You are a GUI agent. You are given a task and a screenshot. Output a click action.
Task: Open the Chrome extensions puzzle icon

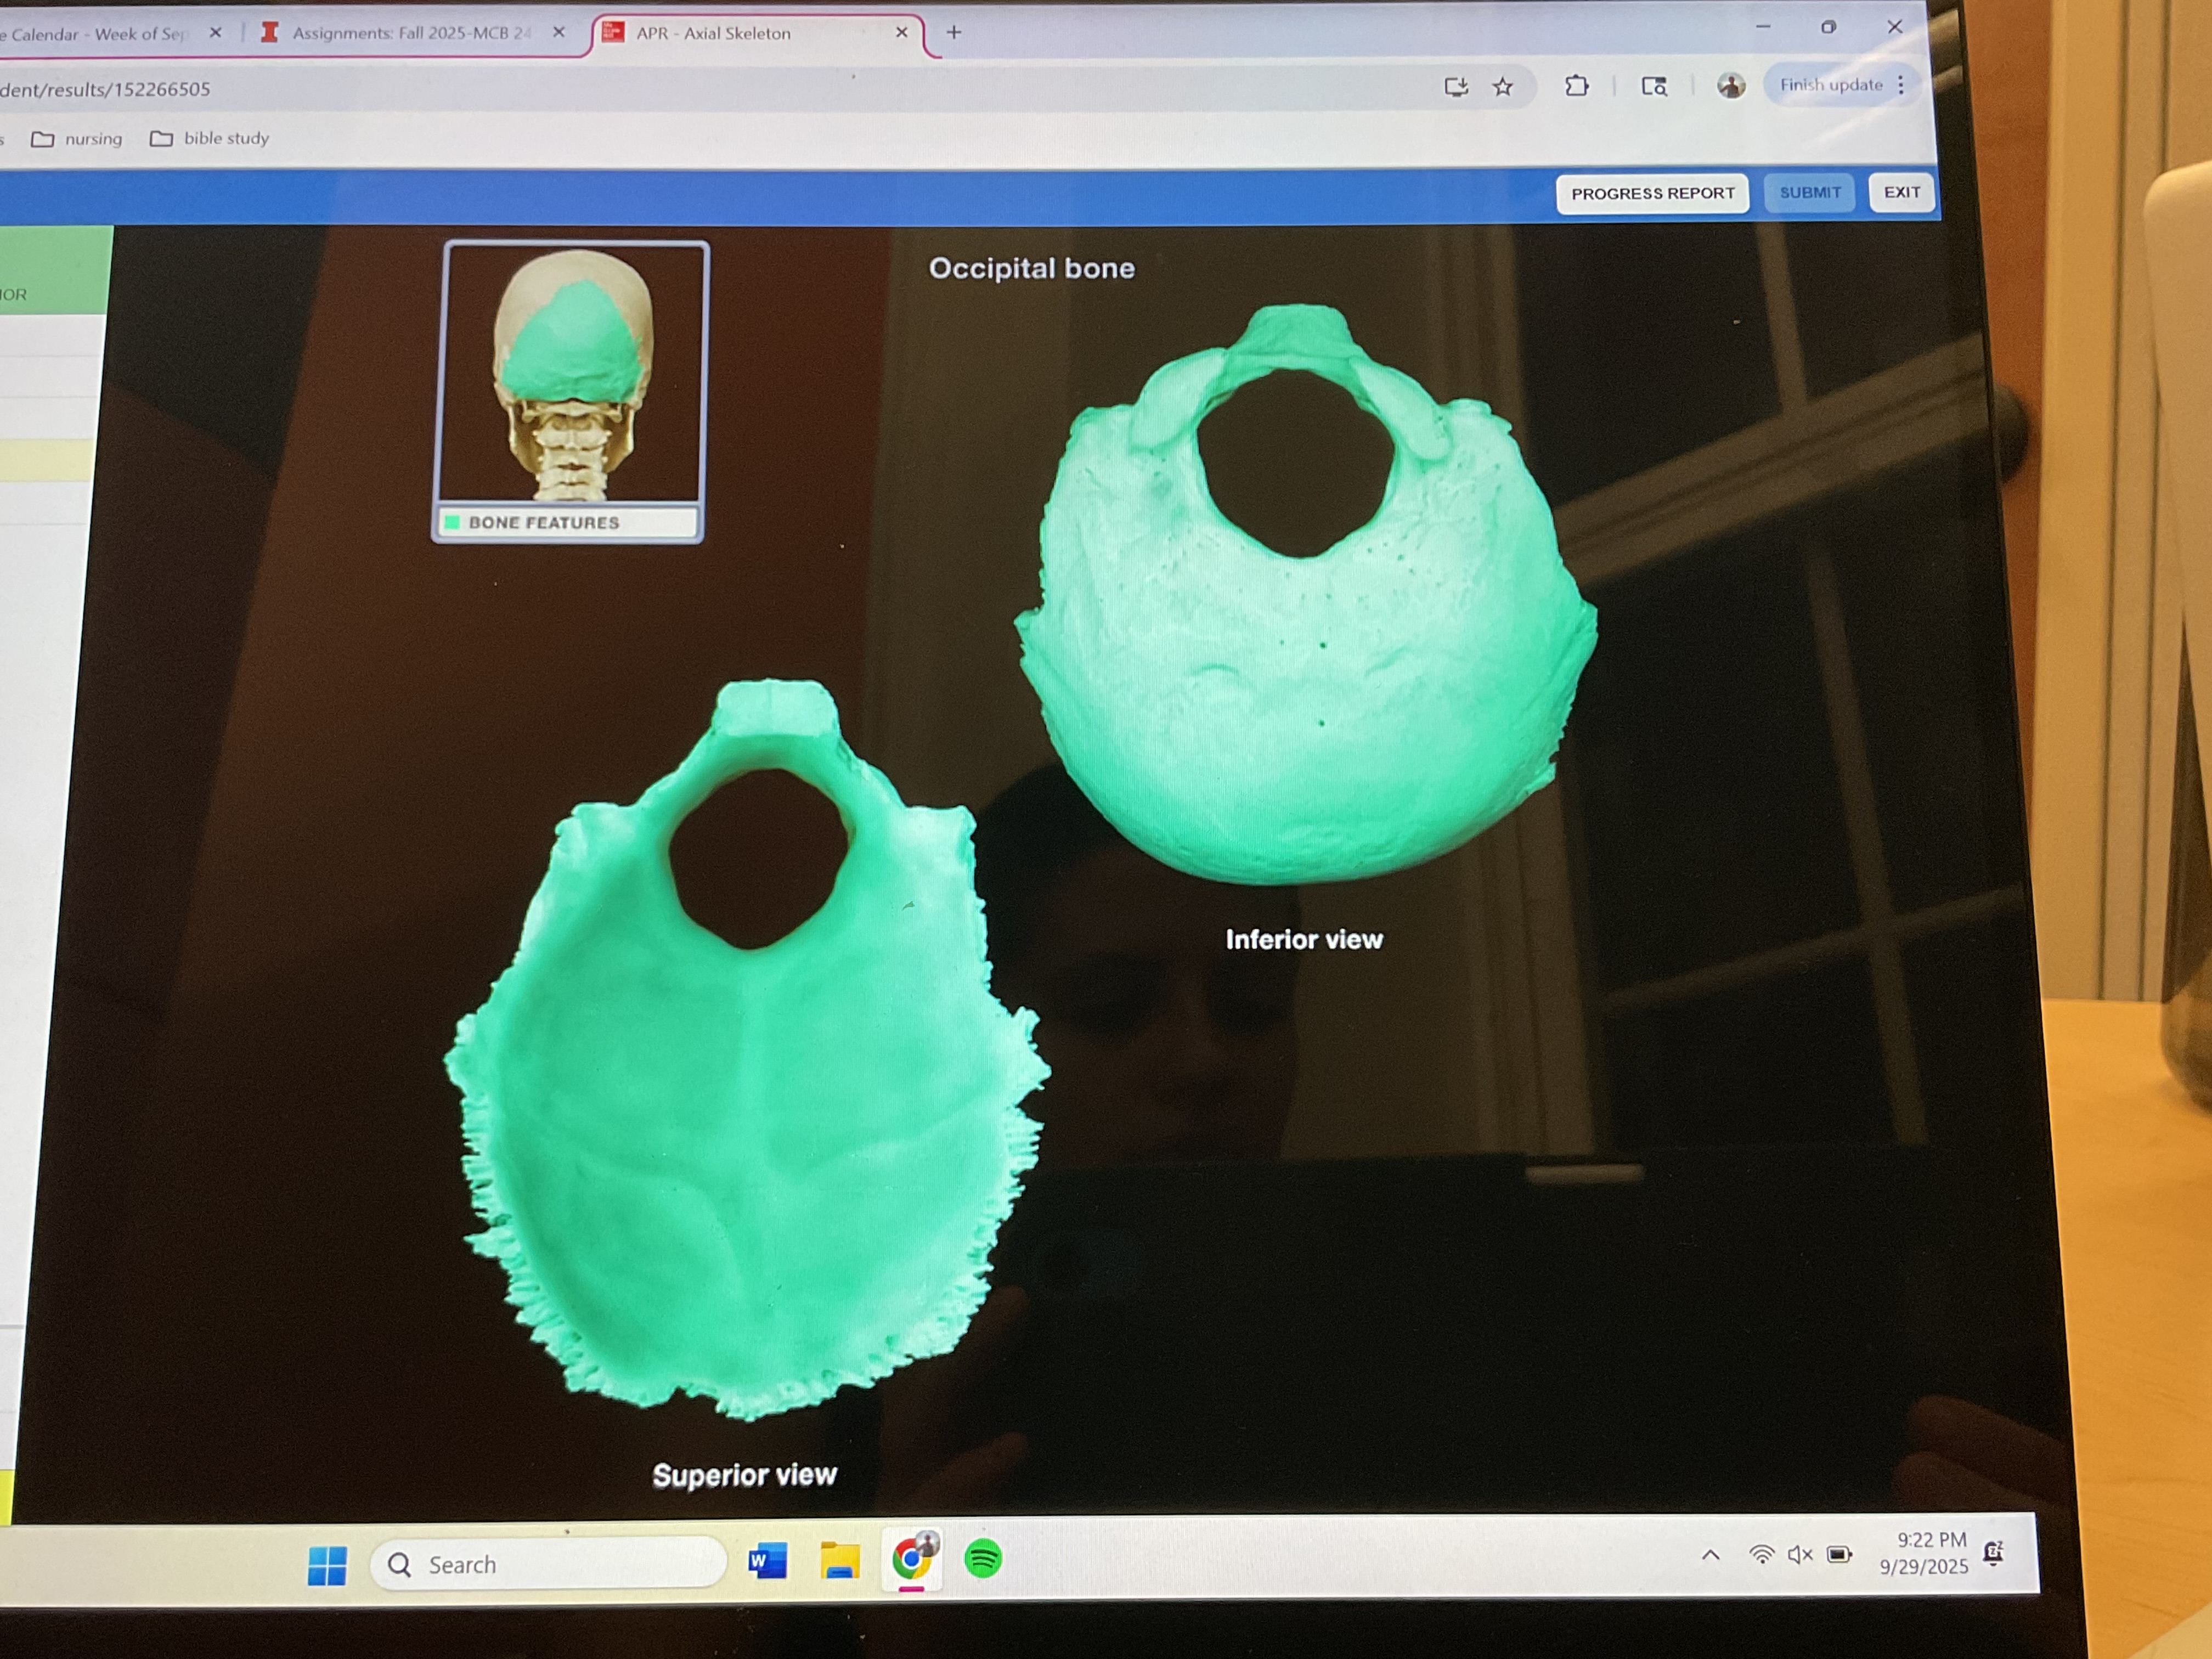(1576, 86)
